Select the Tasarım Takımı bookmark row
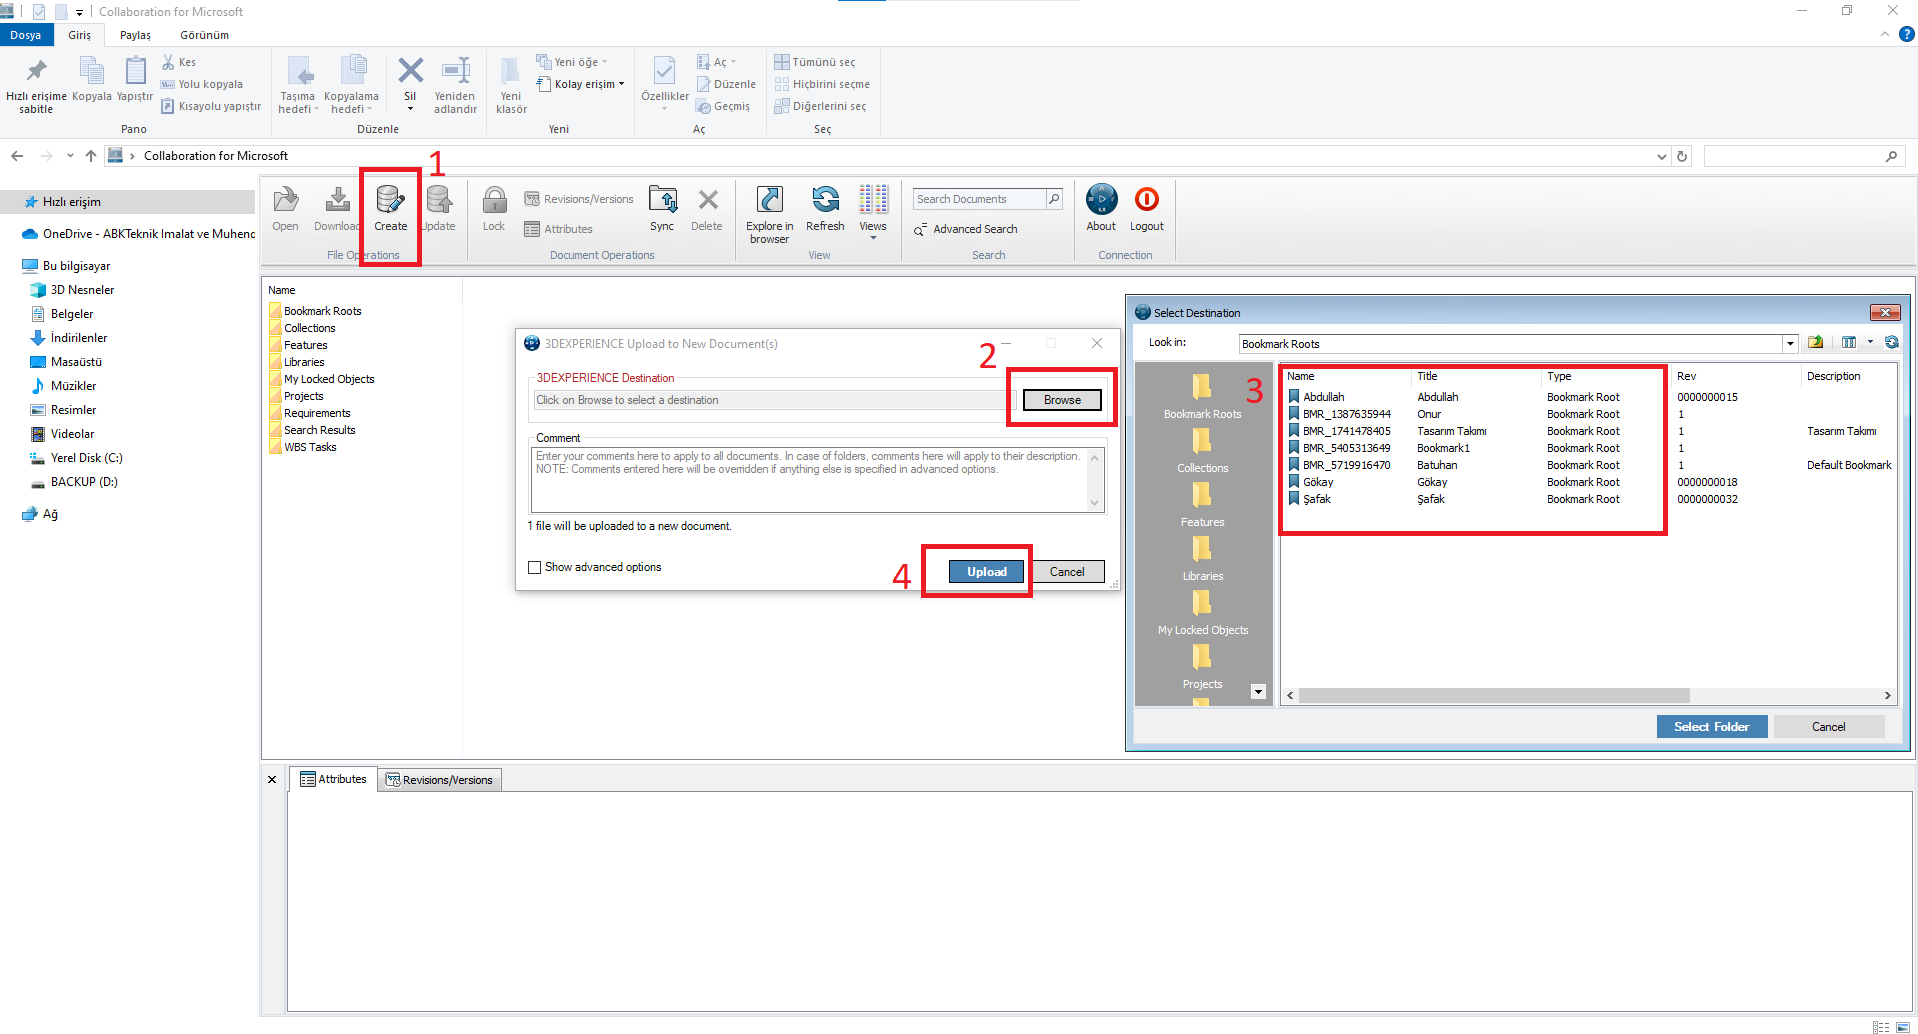 (1450, 431)
